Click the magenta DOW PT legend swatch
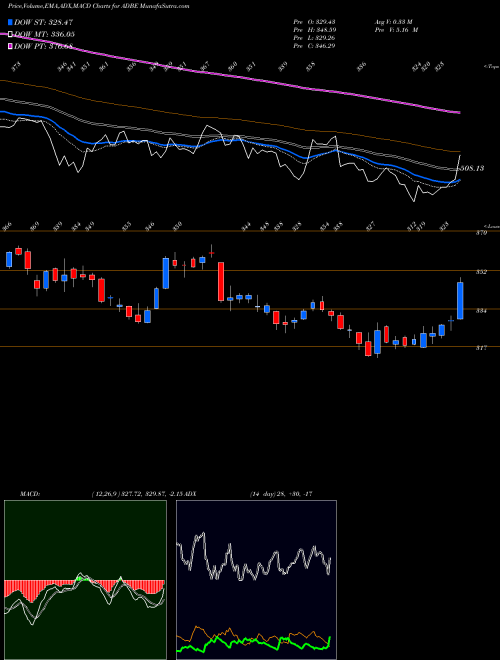 [11, 46]
